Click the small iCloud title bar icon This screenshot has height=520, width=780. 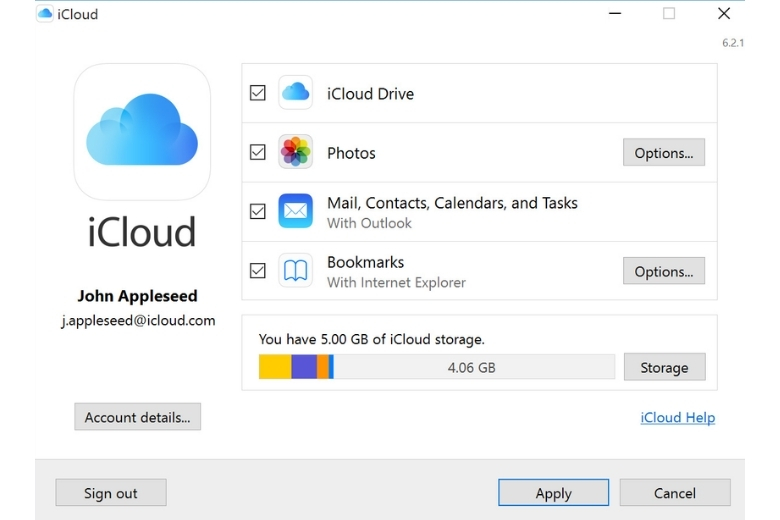[45, 14]
